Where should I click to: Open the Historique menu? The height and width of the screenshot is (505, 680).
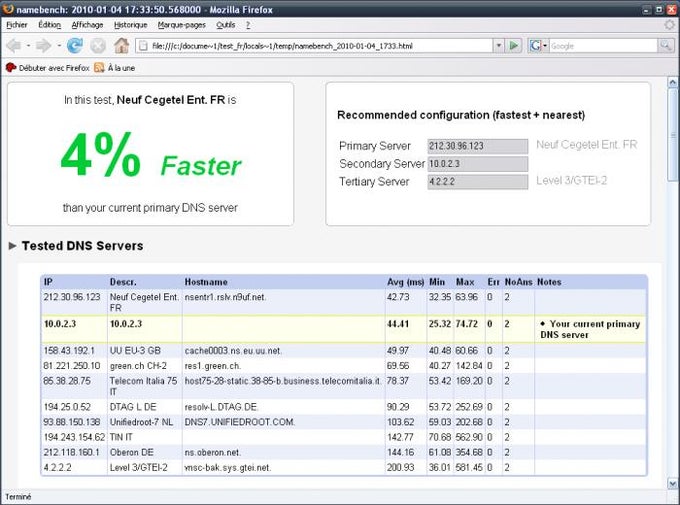point(131,25)
